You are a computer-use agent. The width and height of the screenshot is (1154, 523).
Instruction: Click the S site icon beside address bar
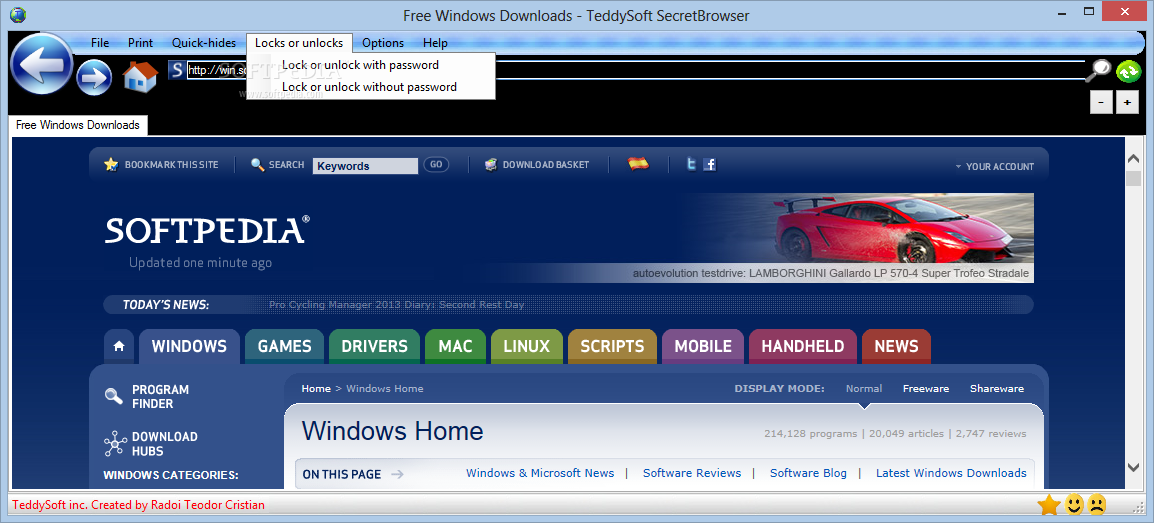click(176, 70)
